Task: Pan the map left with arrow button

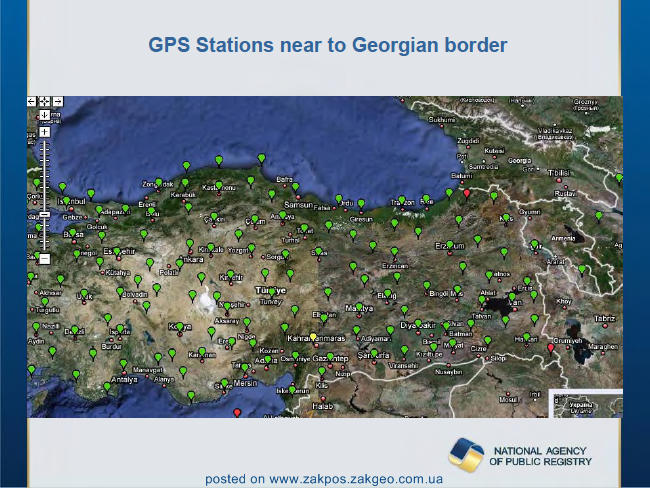Action: pos(32,101)
